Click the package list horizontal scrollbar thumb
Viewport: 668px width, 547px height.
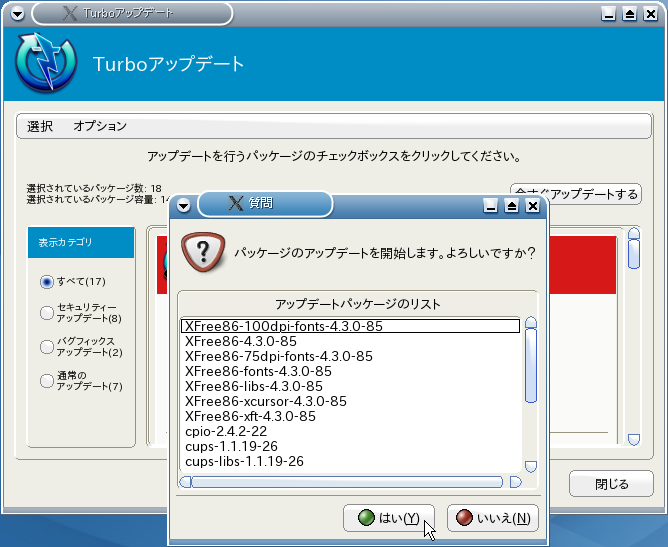coord(347,482)
